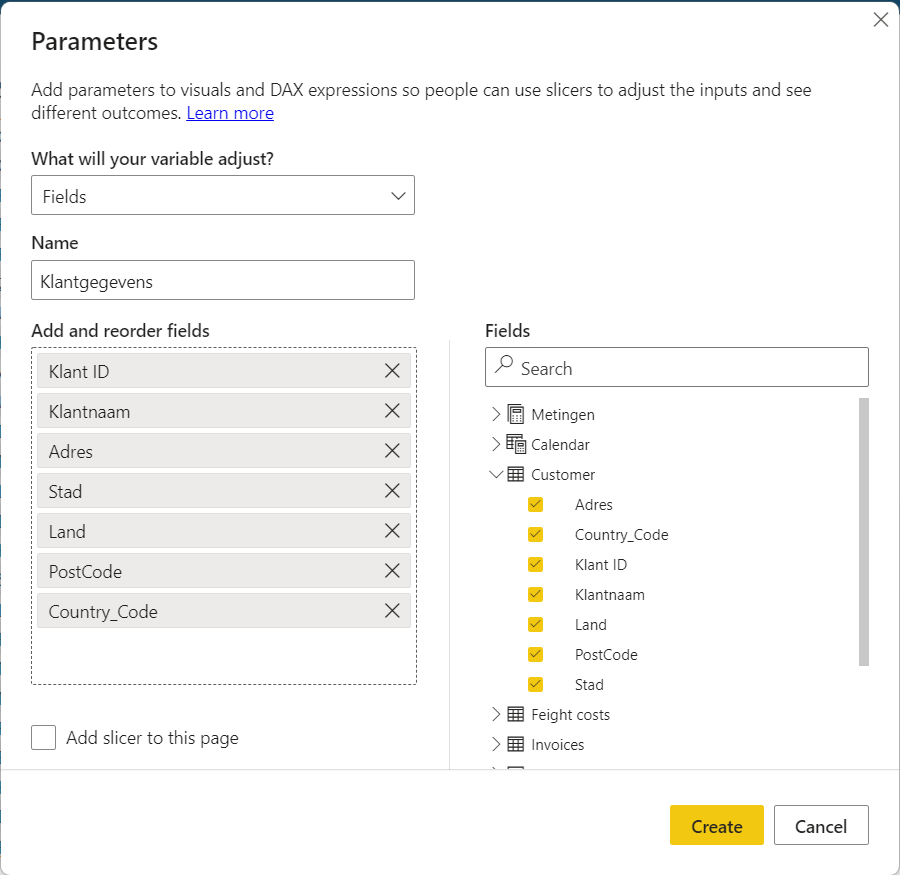
Task: Remove Stad from added fields
Action: coord(392,491)
